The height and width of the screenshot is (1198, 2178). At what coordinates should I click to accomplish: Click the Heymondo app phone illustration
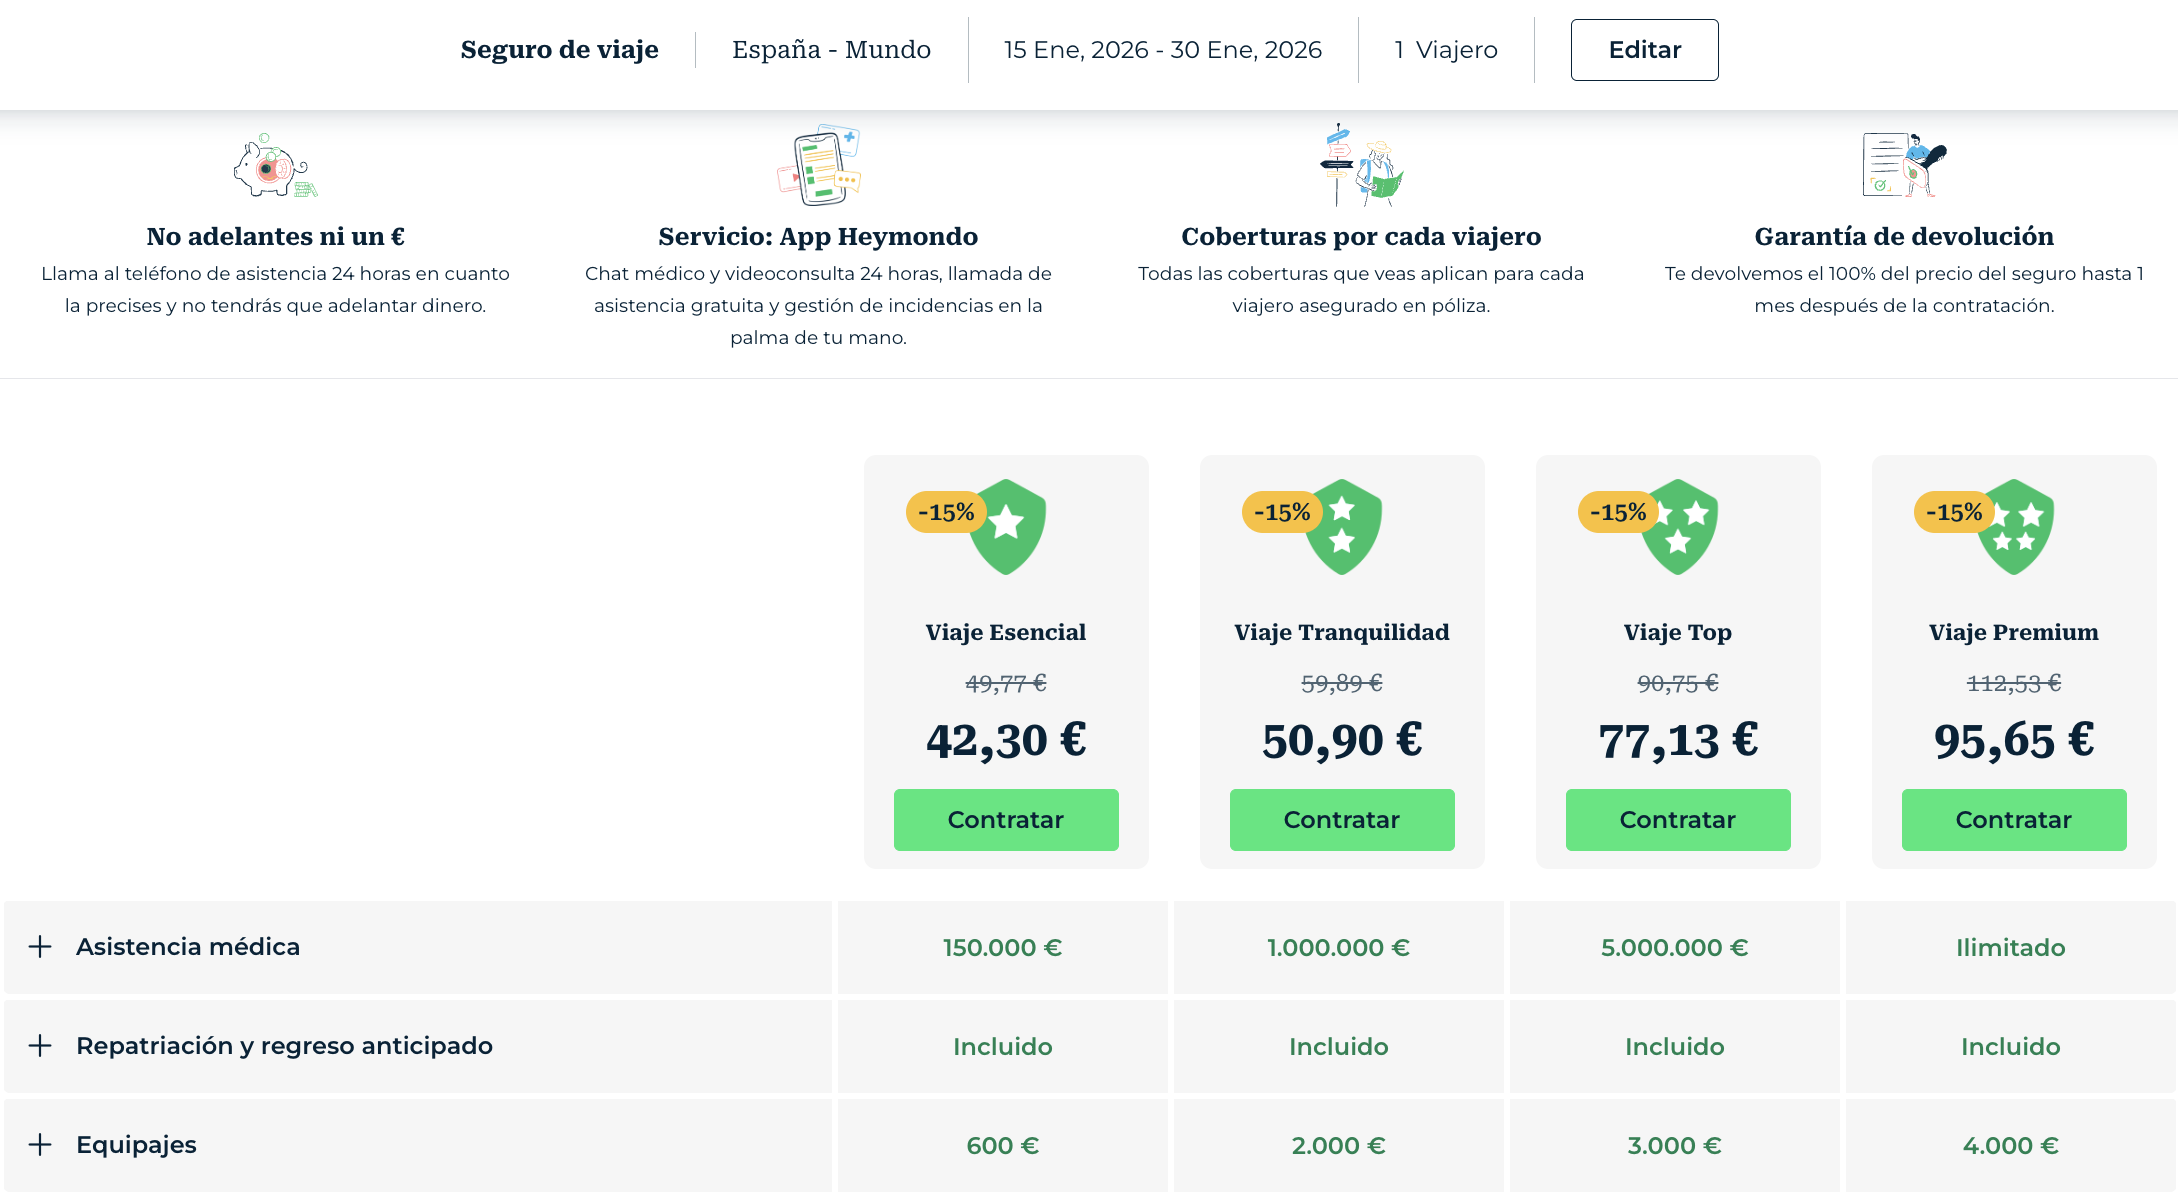(x=819, y=166)
